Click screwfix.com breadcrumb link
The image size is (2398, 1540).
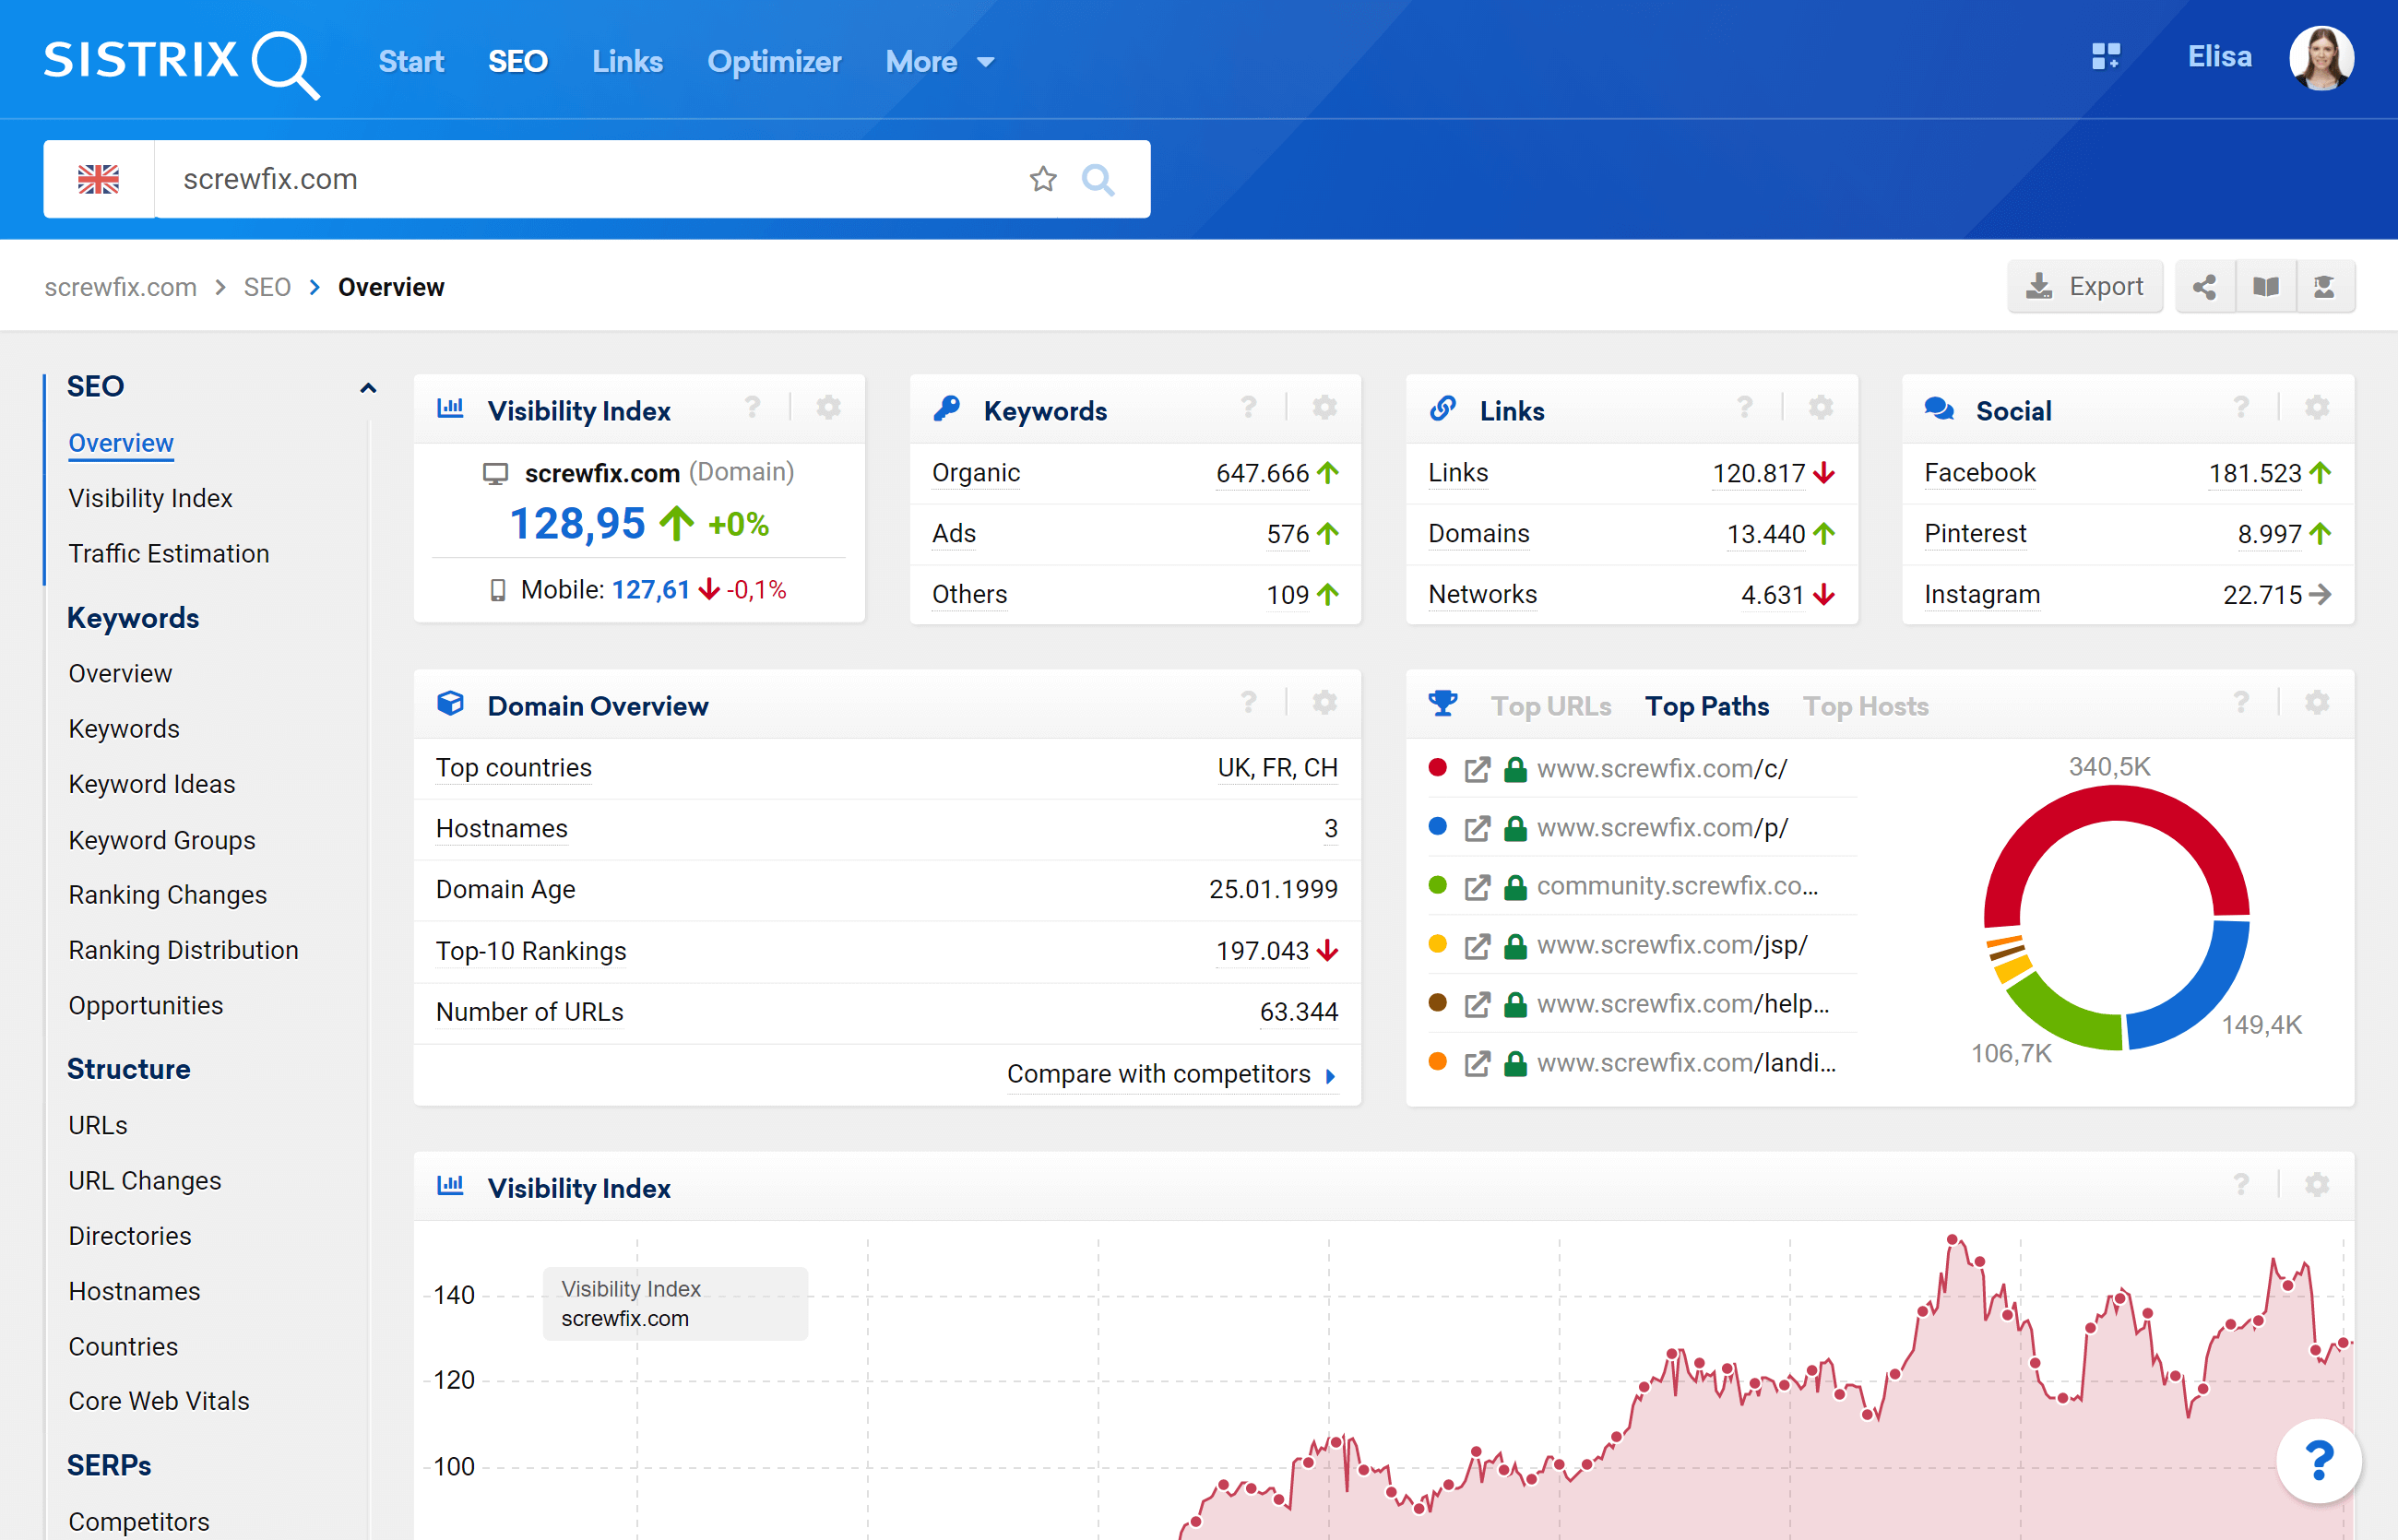[120, 287]
